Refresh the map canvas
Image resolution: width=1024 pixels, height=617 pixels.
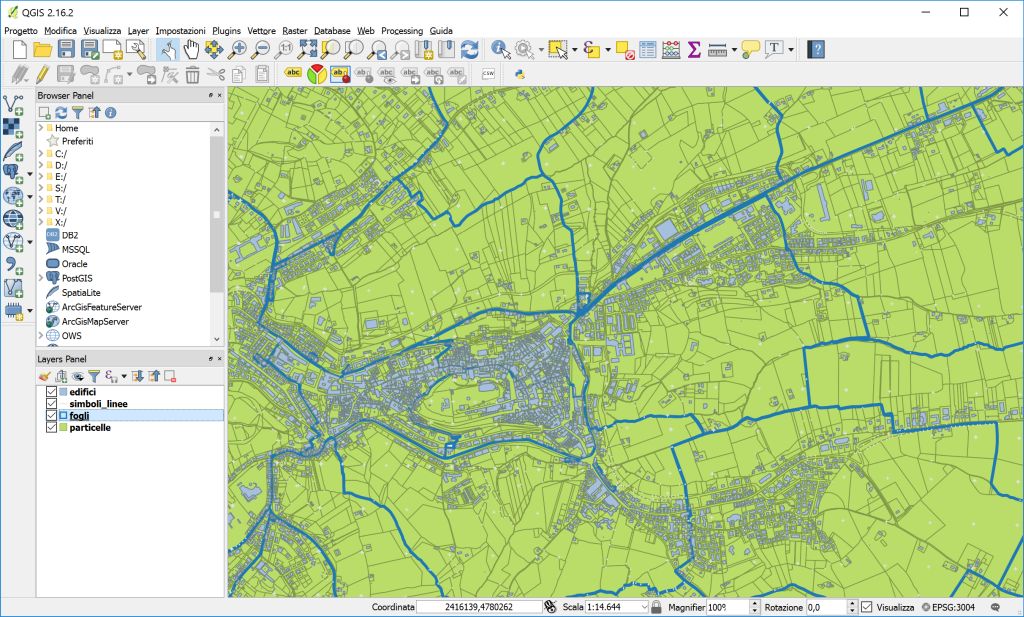tap(470, 50)
